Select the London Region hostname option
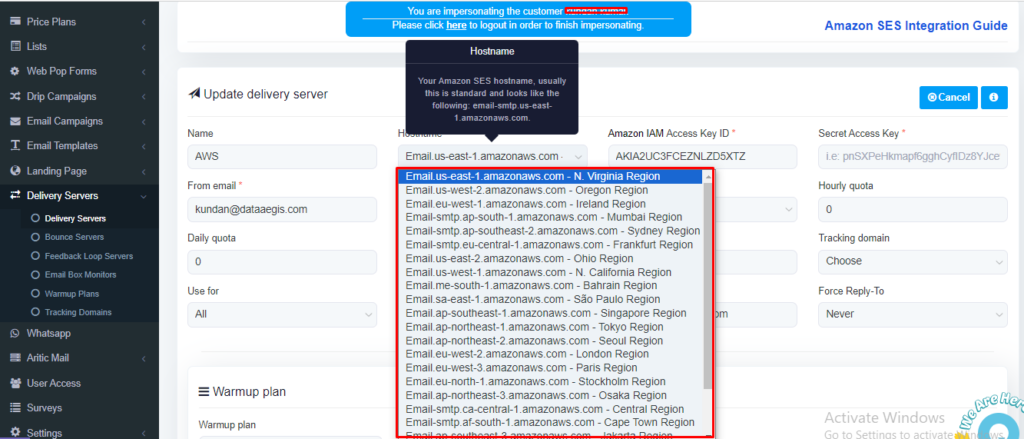Image resolution: width=1024 pixels, height=439 pixels. click(551, 354)
